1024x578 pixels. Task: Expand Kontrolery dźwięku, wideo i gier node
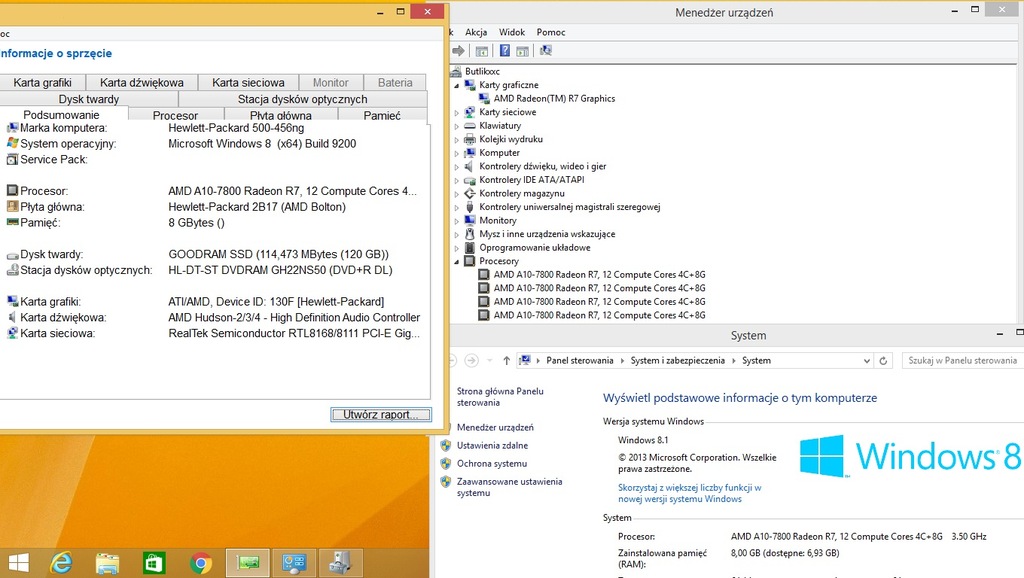point(456,167)
